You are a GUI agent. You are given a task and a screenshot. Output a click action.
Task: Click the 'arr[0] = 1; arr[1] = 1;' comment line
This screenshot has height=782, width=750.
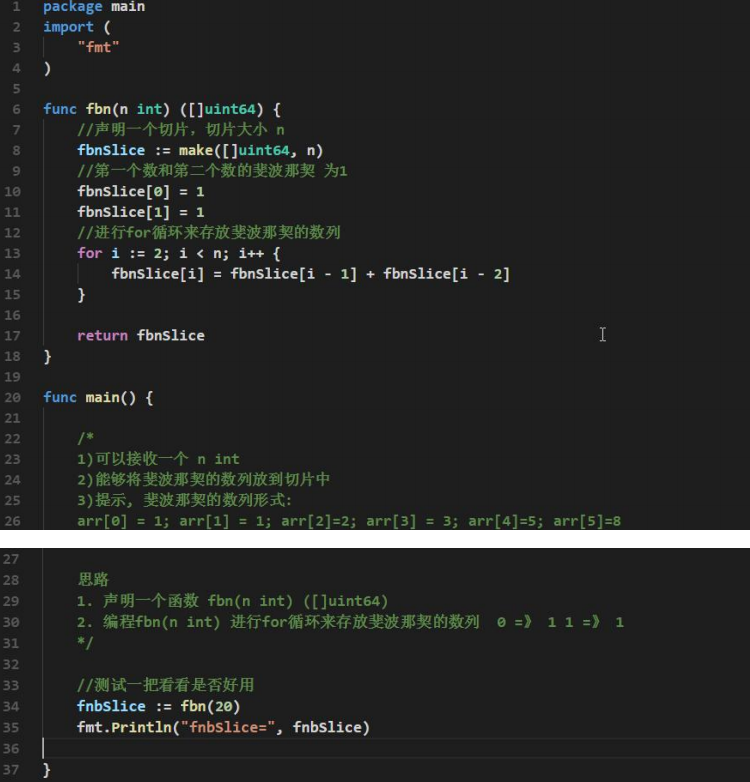[349, 521]
